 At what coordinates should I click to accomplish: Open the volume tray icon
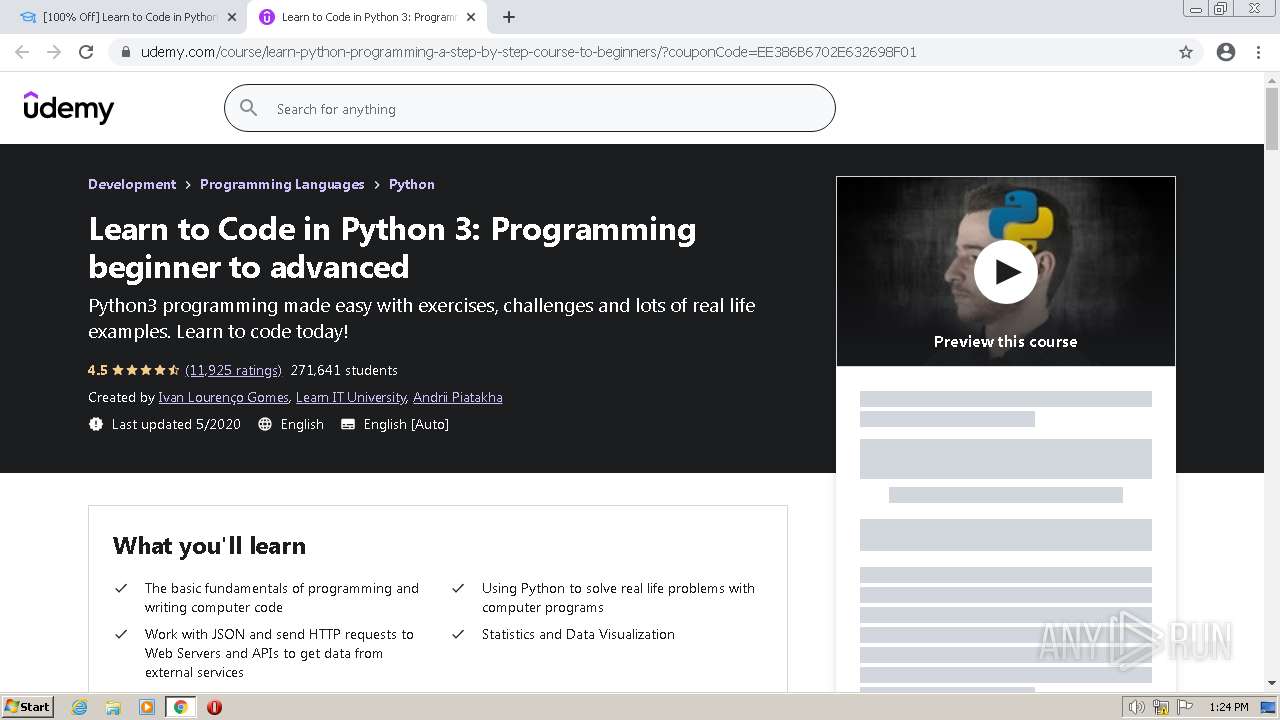1136,707
